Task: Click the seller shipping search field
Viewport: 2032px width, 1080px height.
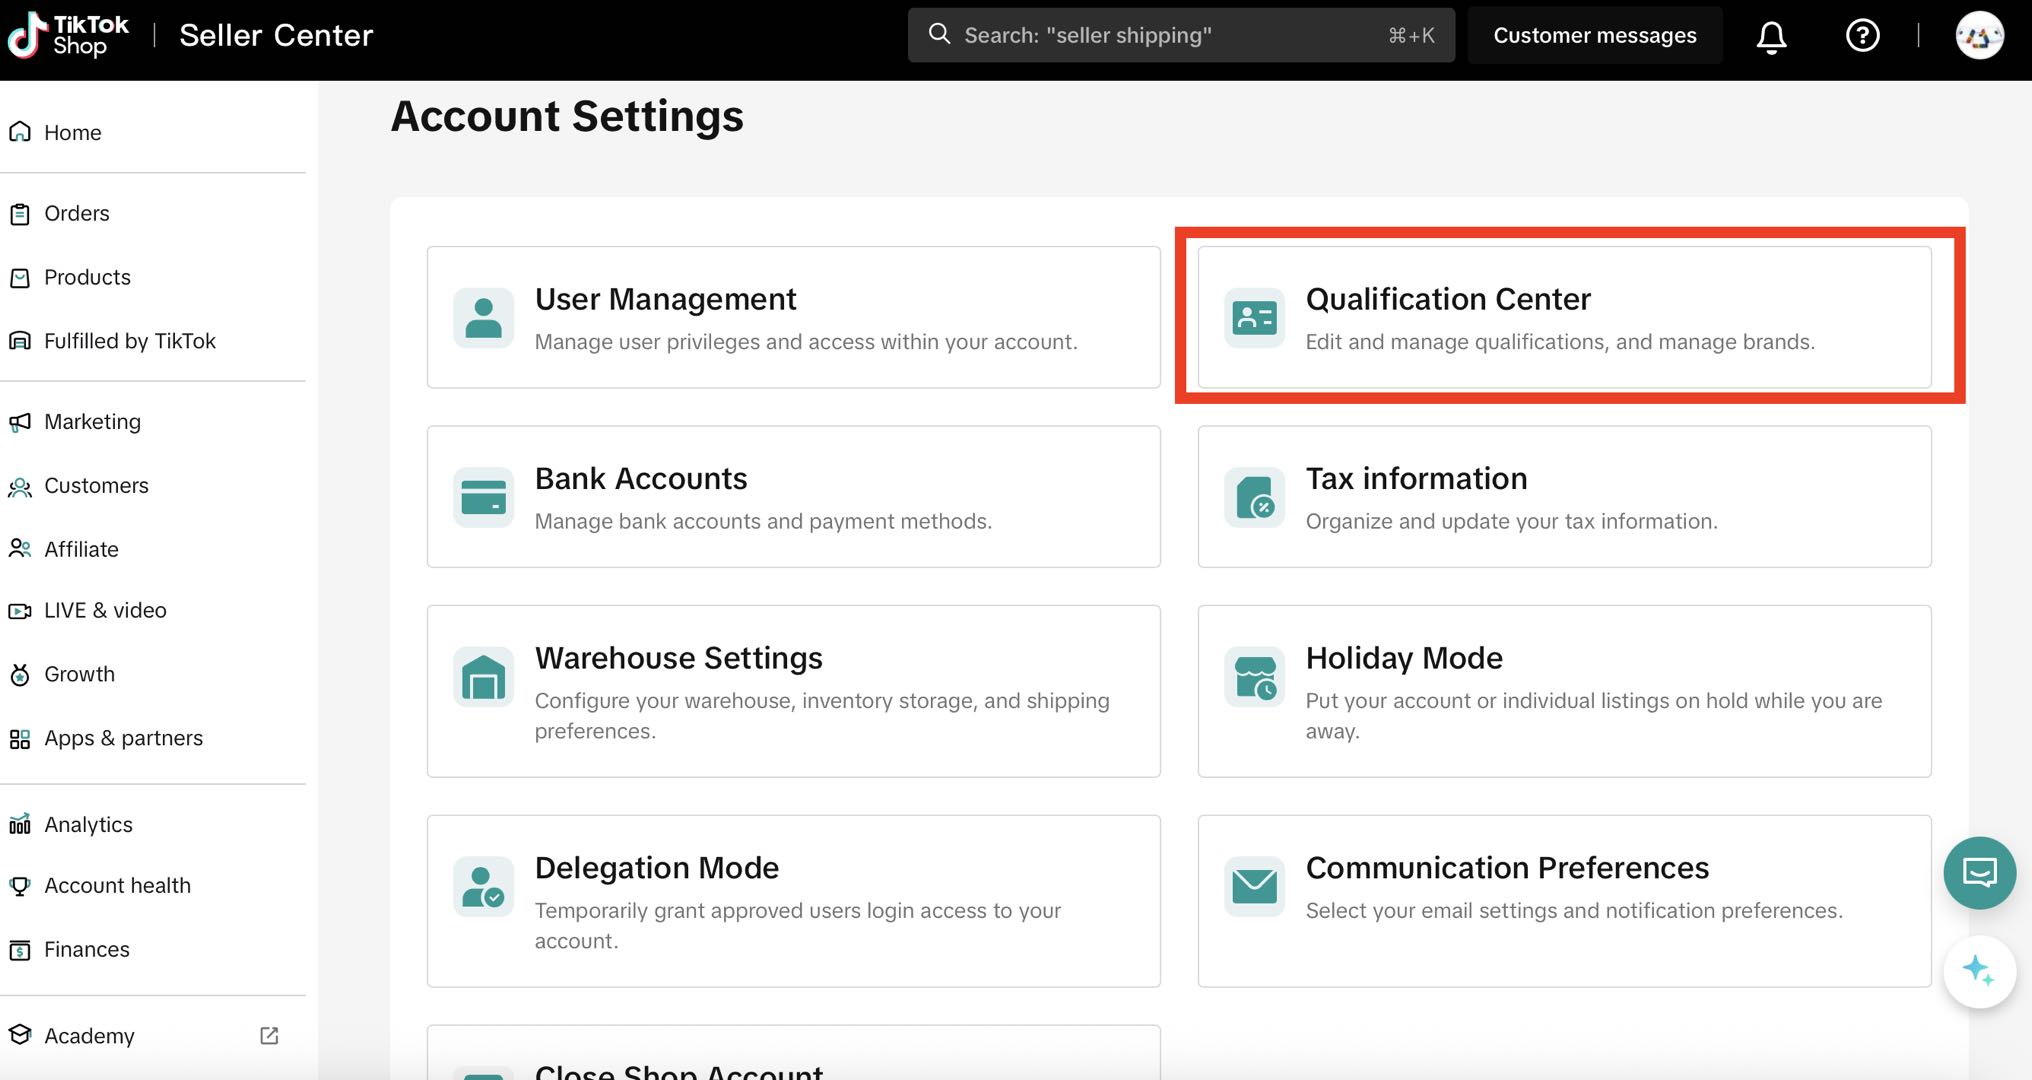Action: point(1180,36)
